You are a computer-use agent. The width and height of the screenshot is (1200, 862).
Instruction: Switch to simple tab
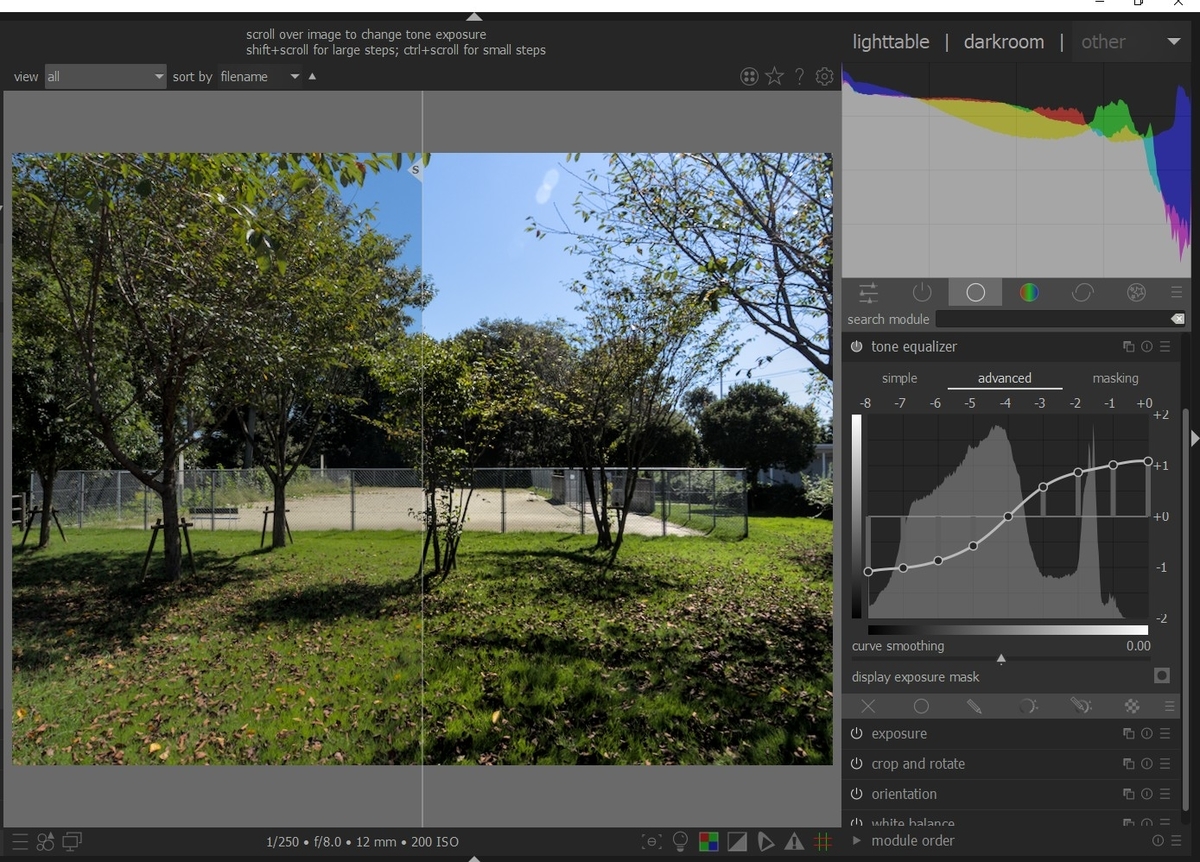click(899, 378)
